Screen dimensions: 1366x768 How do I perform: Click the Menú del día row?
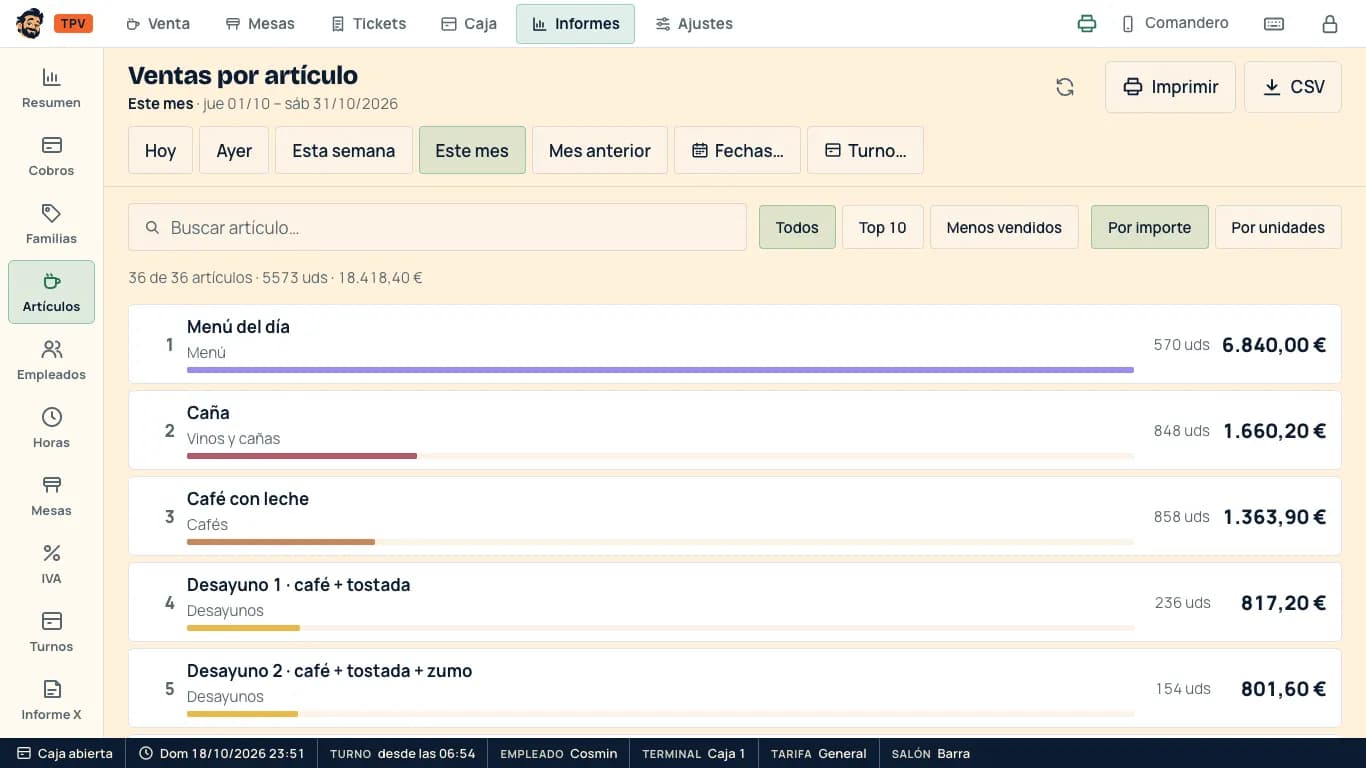tap(734, 344)
